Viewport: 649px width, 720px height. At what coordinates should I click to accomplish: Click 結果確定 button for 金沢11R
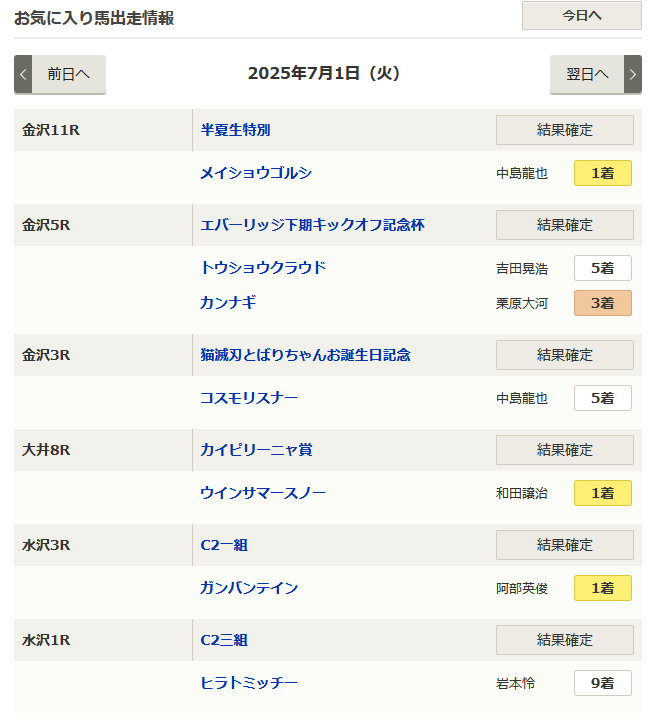pyautogui.click(x=564, y=130)
